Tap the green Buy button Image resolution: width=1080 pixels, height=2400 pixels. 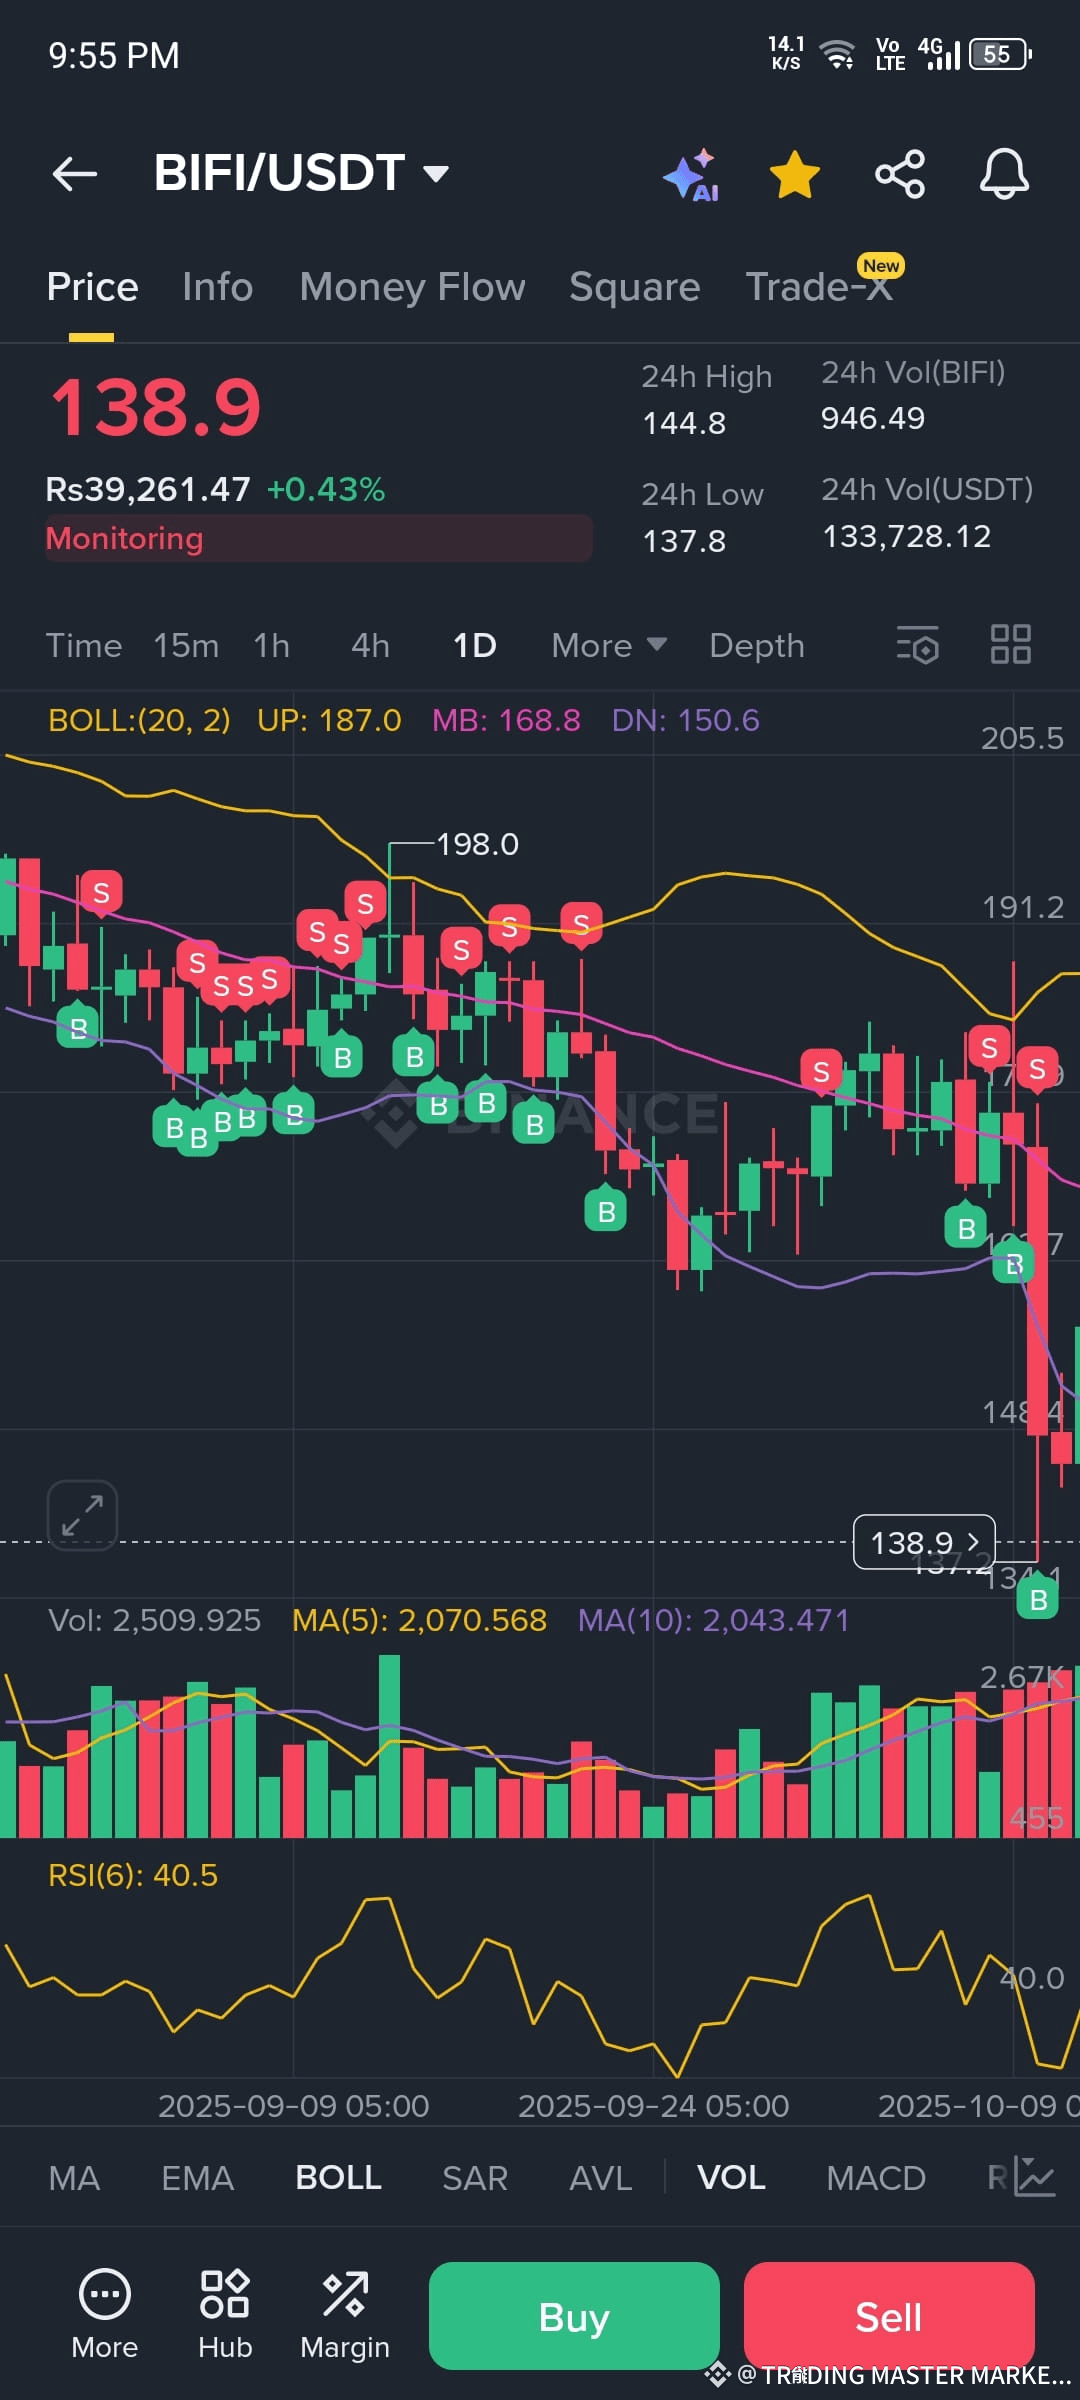(x=574, y=2316)
